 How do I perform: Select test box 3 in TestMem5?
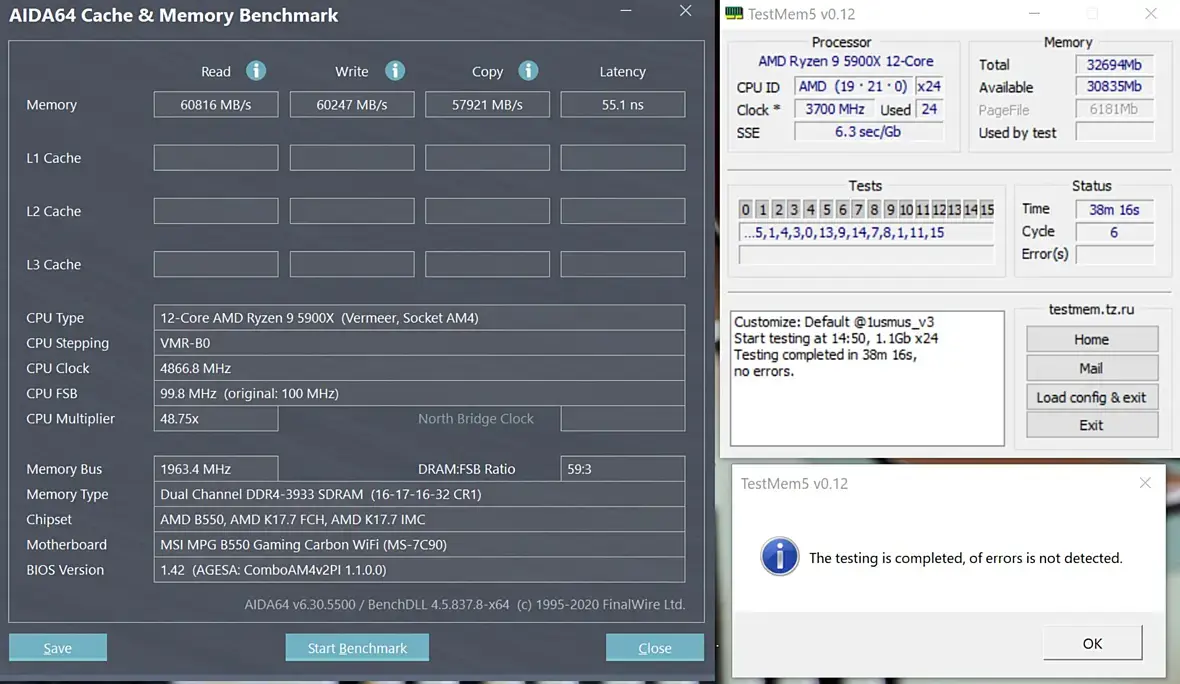[793, 209]
